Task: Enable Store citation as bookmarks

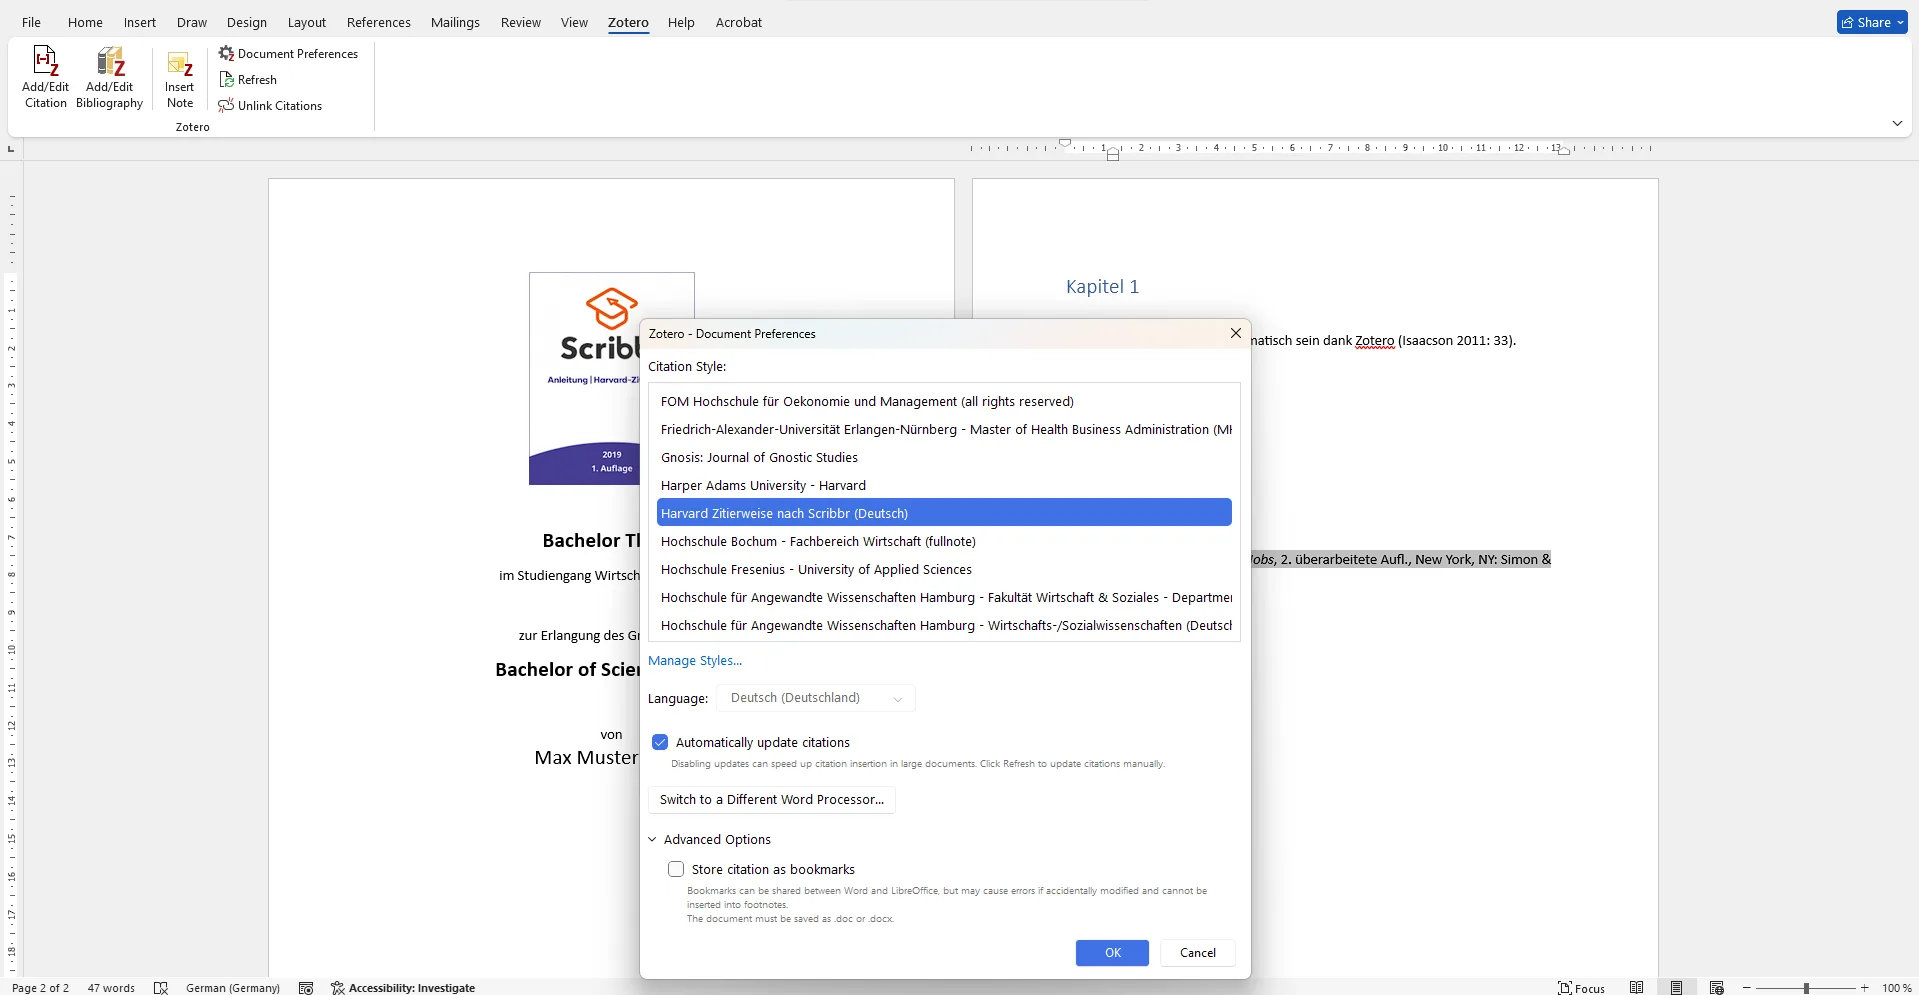Action: pos(676,869)
